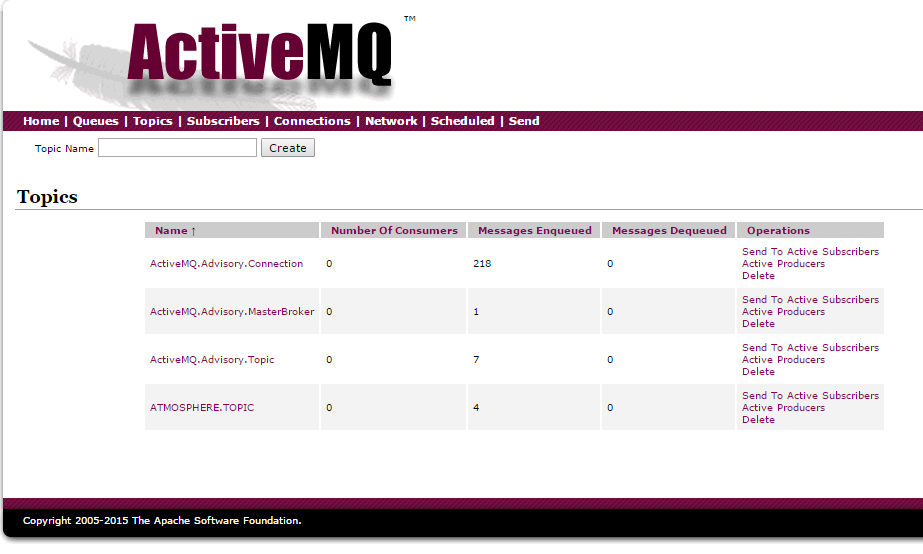Send To Active Subscribers for ATMOSPHERE.TOPIC
Screen dimensions: 923x554
coord(810,395)
